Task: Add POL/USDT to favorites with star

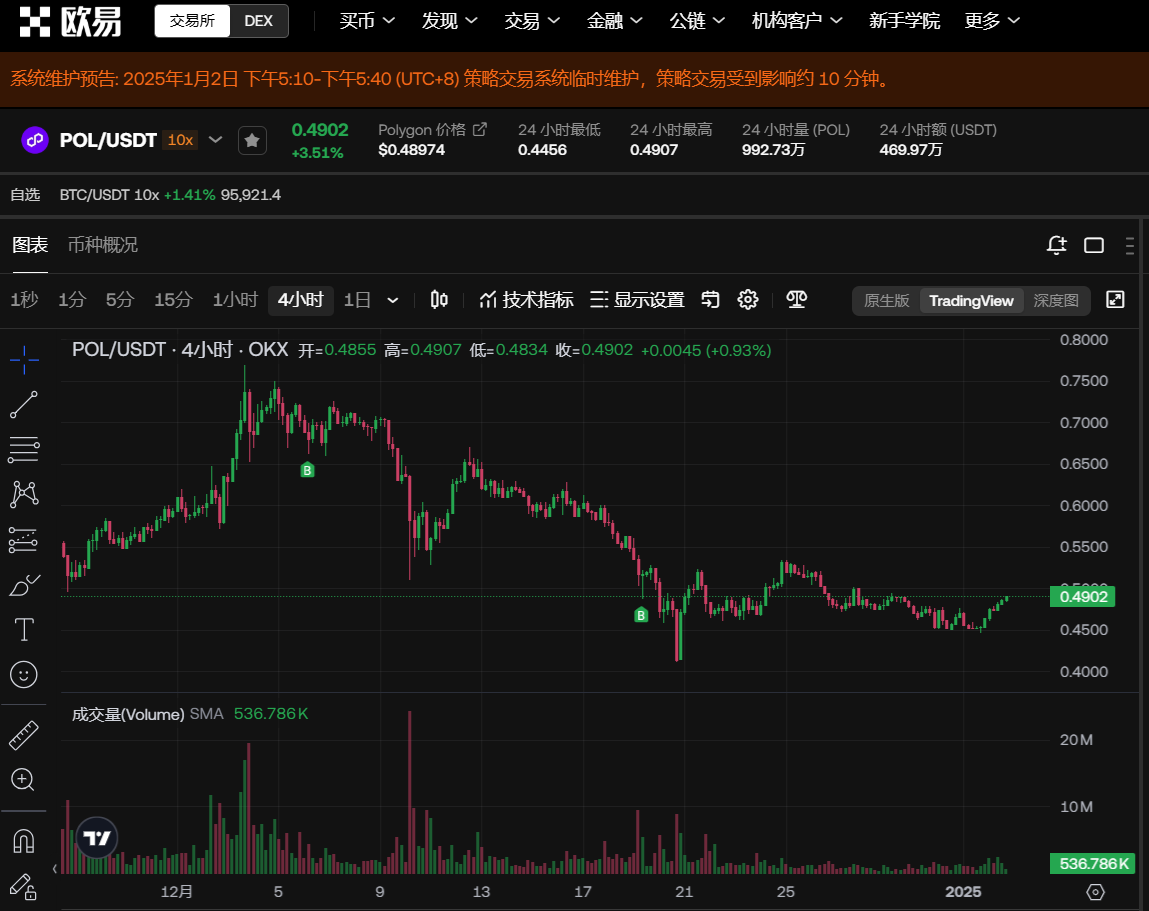Action: (252, 141)
